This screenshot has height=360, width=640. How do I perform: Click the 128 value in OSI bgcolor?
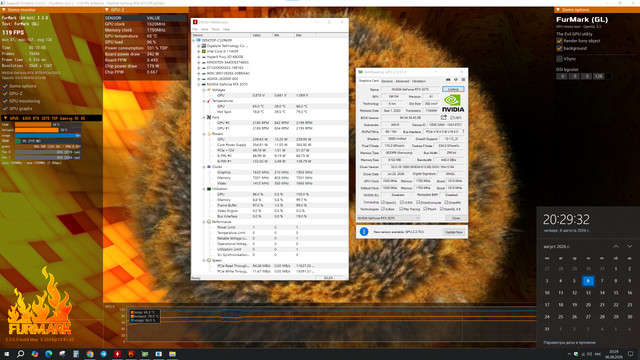(598, 76)
